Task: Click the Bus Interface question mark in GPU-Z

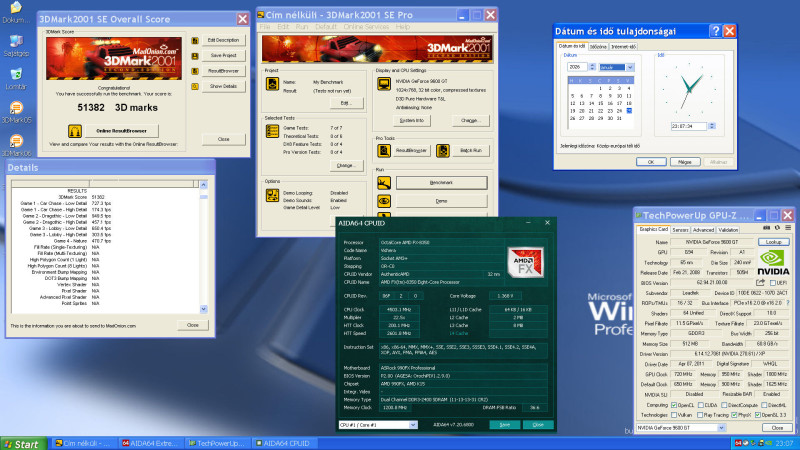Action: [x=788, y=303]
